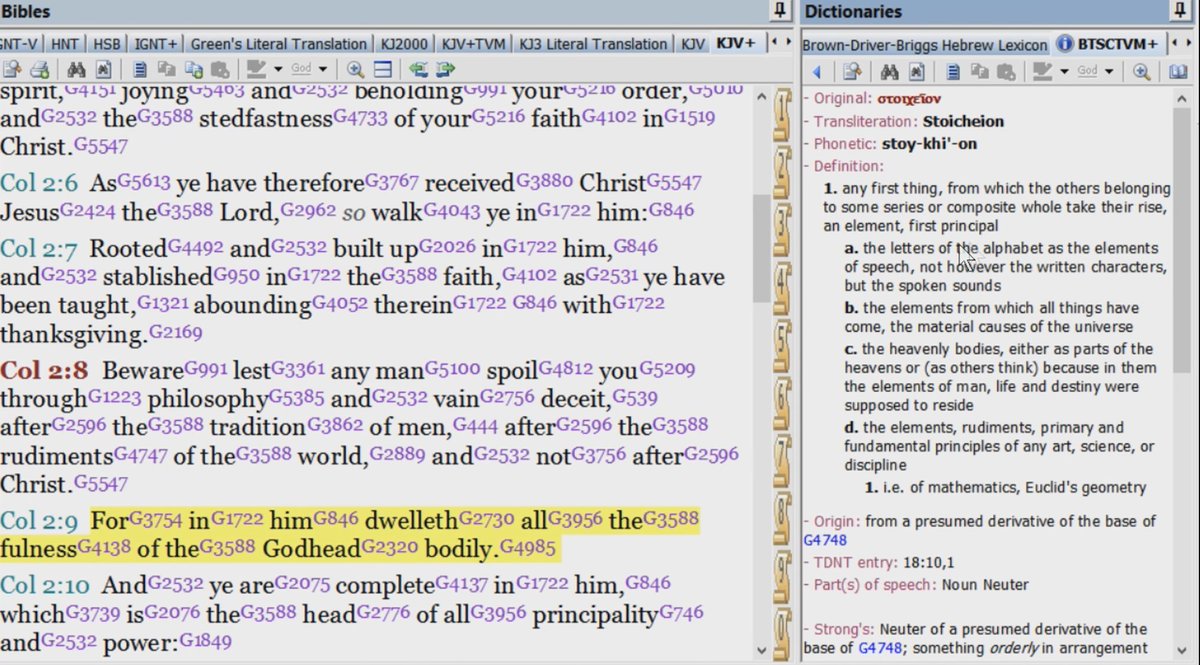The width and height of the screenshot is (1200, 665).
Task: Pin the Bibles panel
Action: click(x=779, y=11)
